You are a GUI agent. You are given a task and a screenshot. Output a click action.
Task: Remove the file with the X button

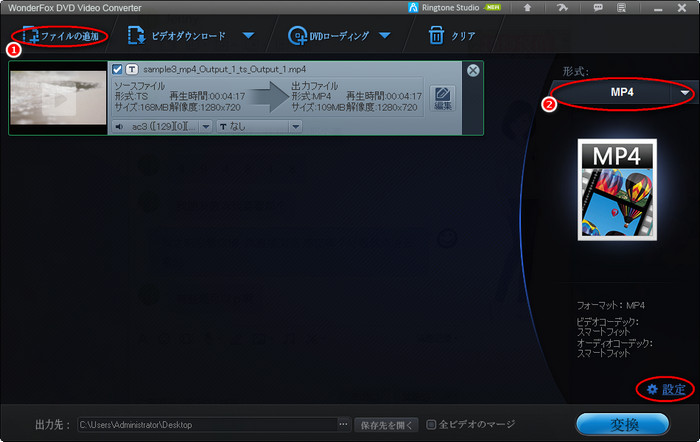pos(473,70)
